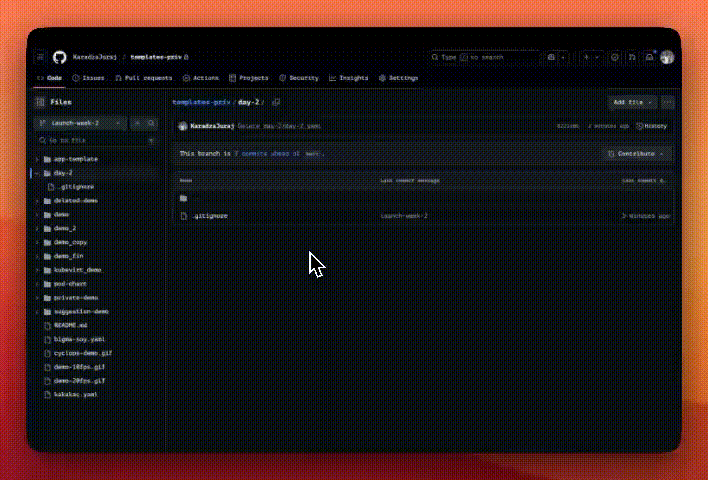The width and height of the screenshot is (708, 480).
Task: Click the GitHub logo home icon
Action: [58, 57]
